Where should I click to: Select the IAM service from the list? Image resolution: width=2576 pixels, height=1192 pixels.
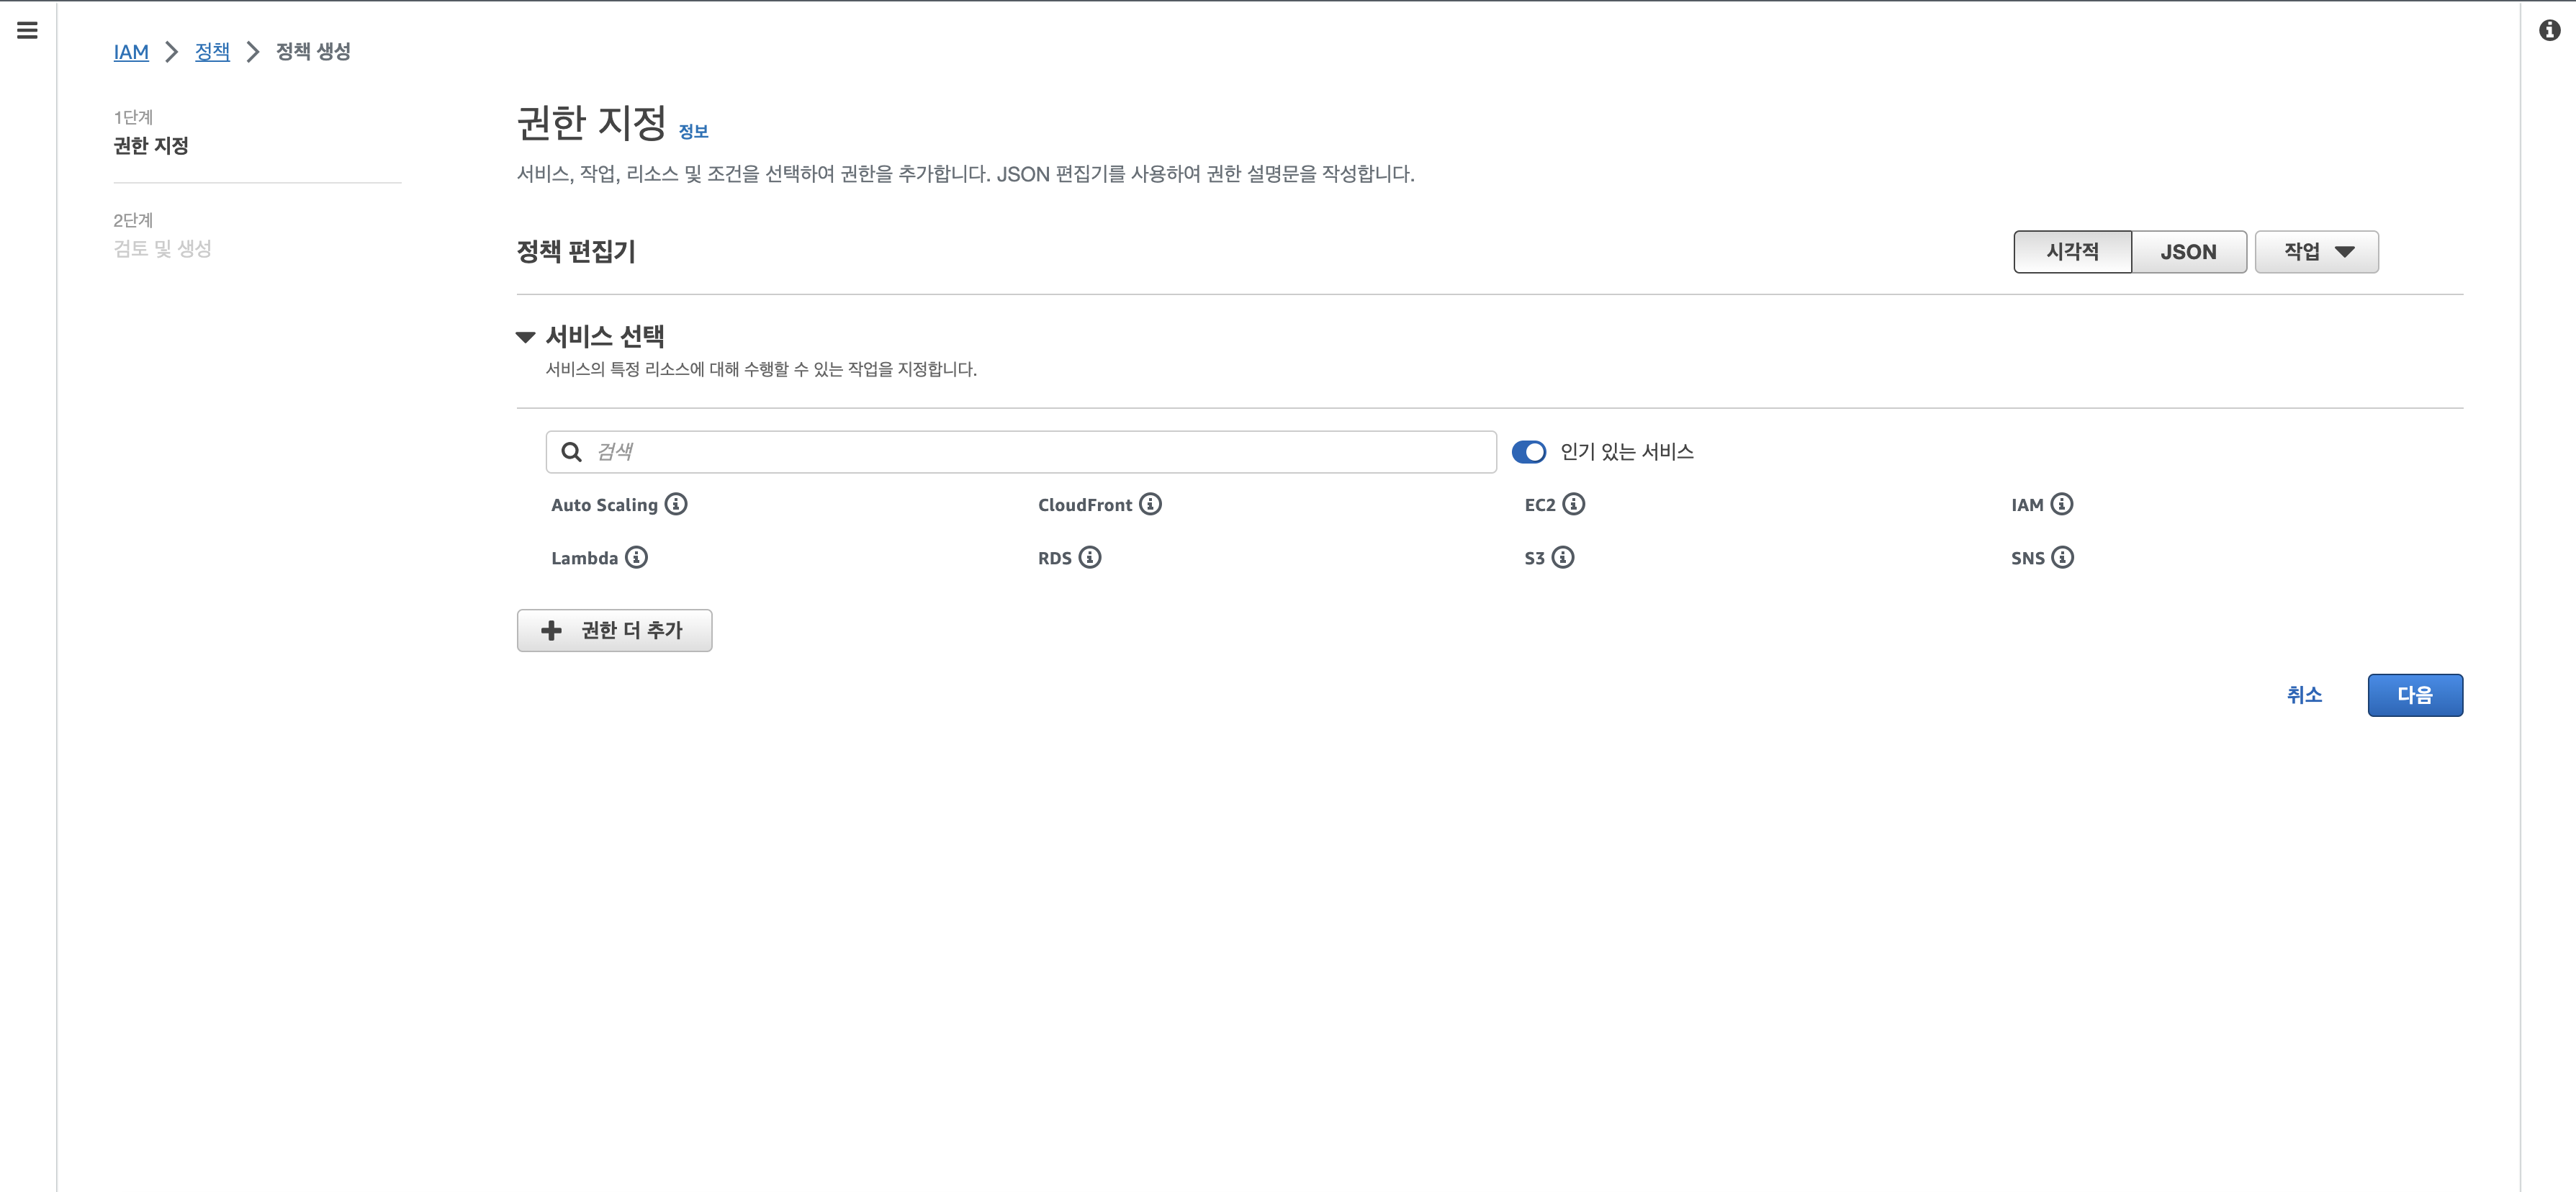2027,505
